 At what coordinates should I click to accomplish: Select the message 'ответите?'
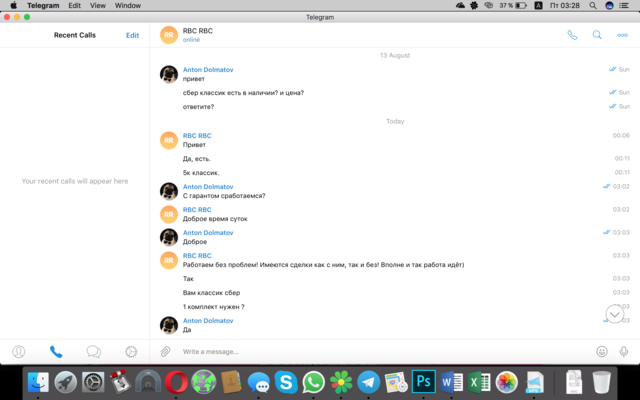click(198, 107)
